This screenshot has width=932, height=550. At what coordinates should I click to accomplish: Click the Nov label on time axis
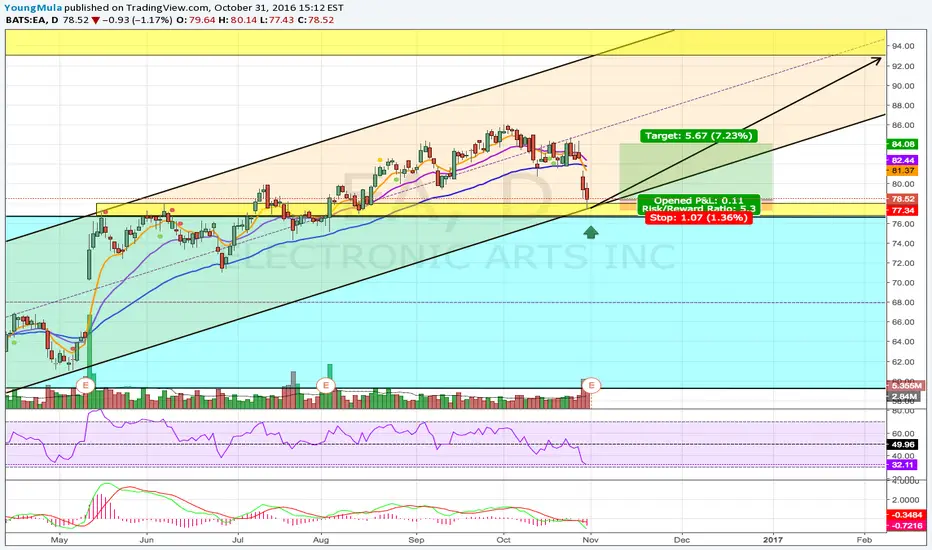pyautogui.click(x=590, y=540)
